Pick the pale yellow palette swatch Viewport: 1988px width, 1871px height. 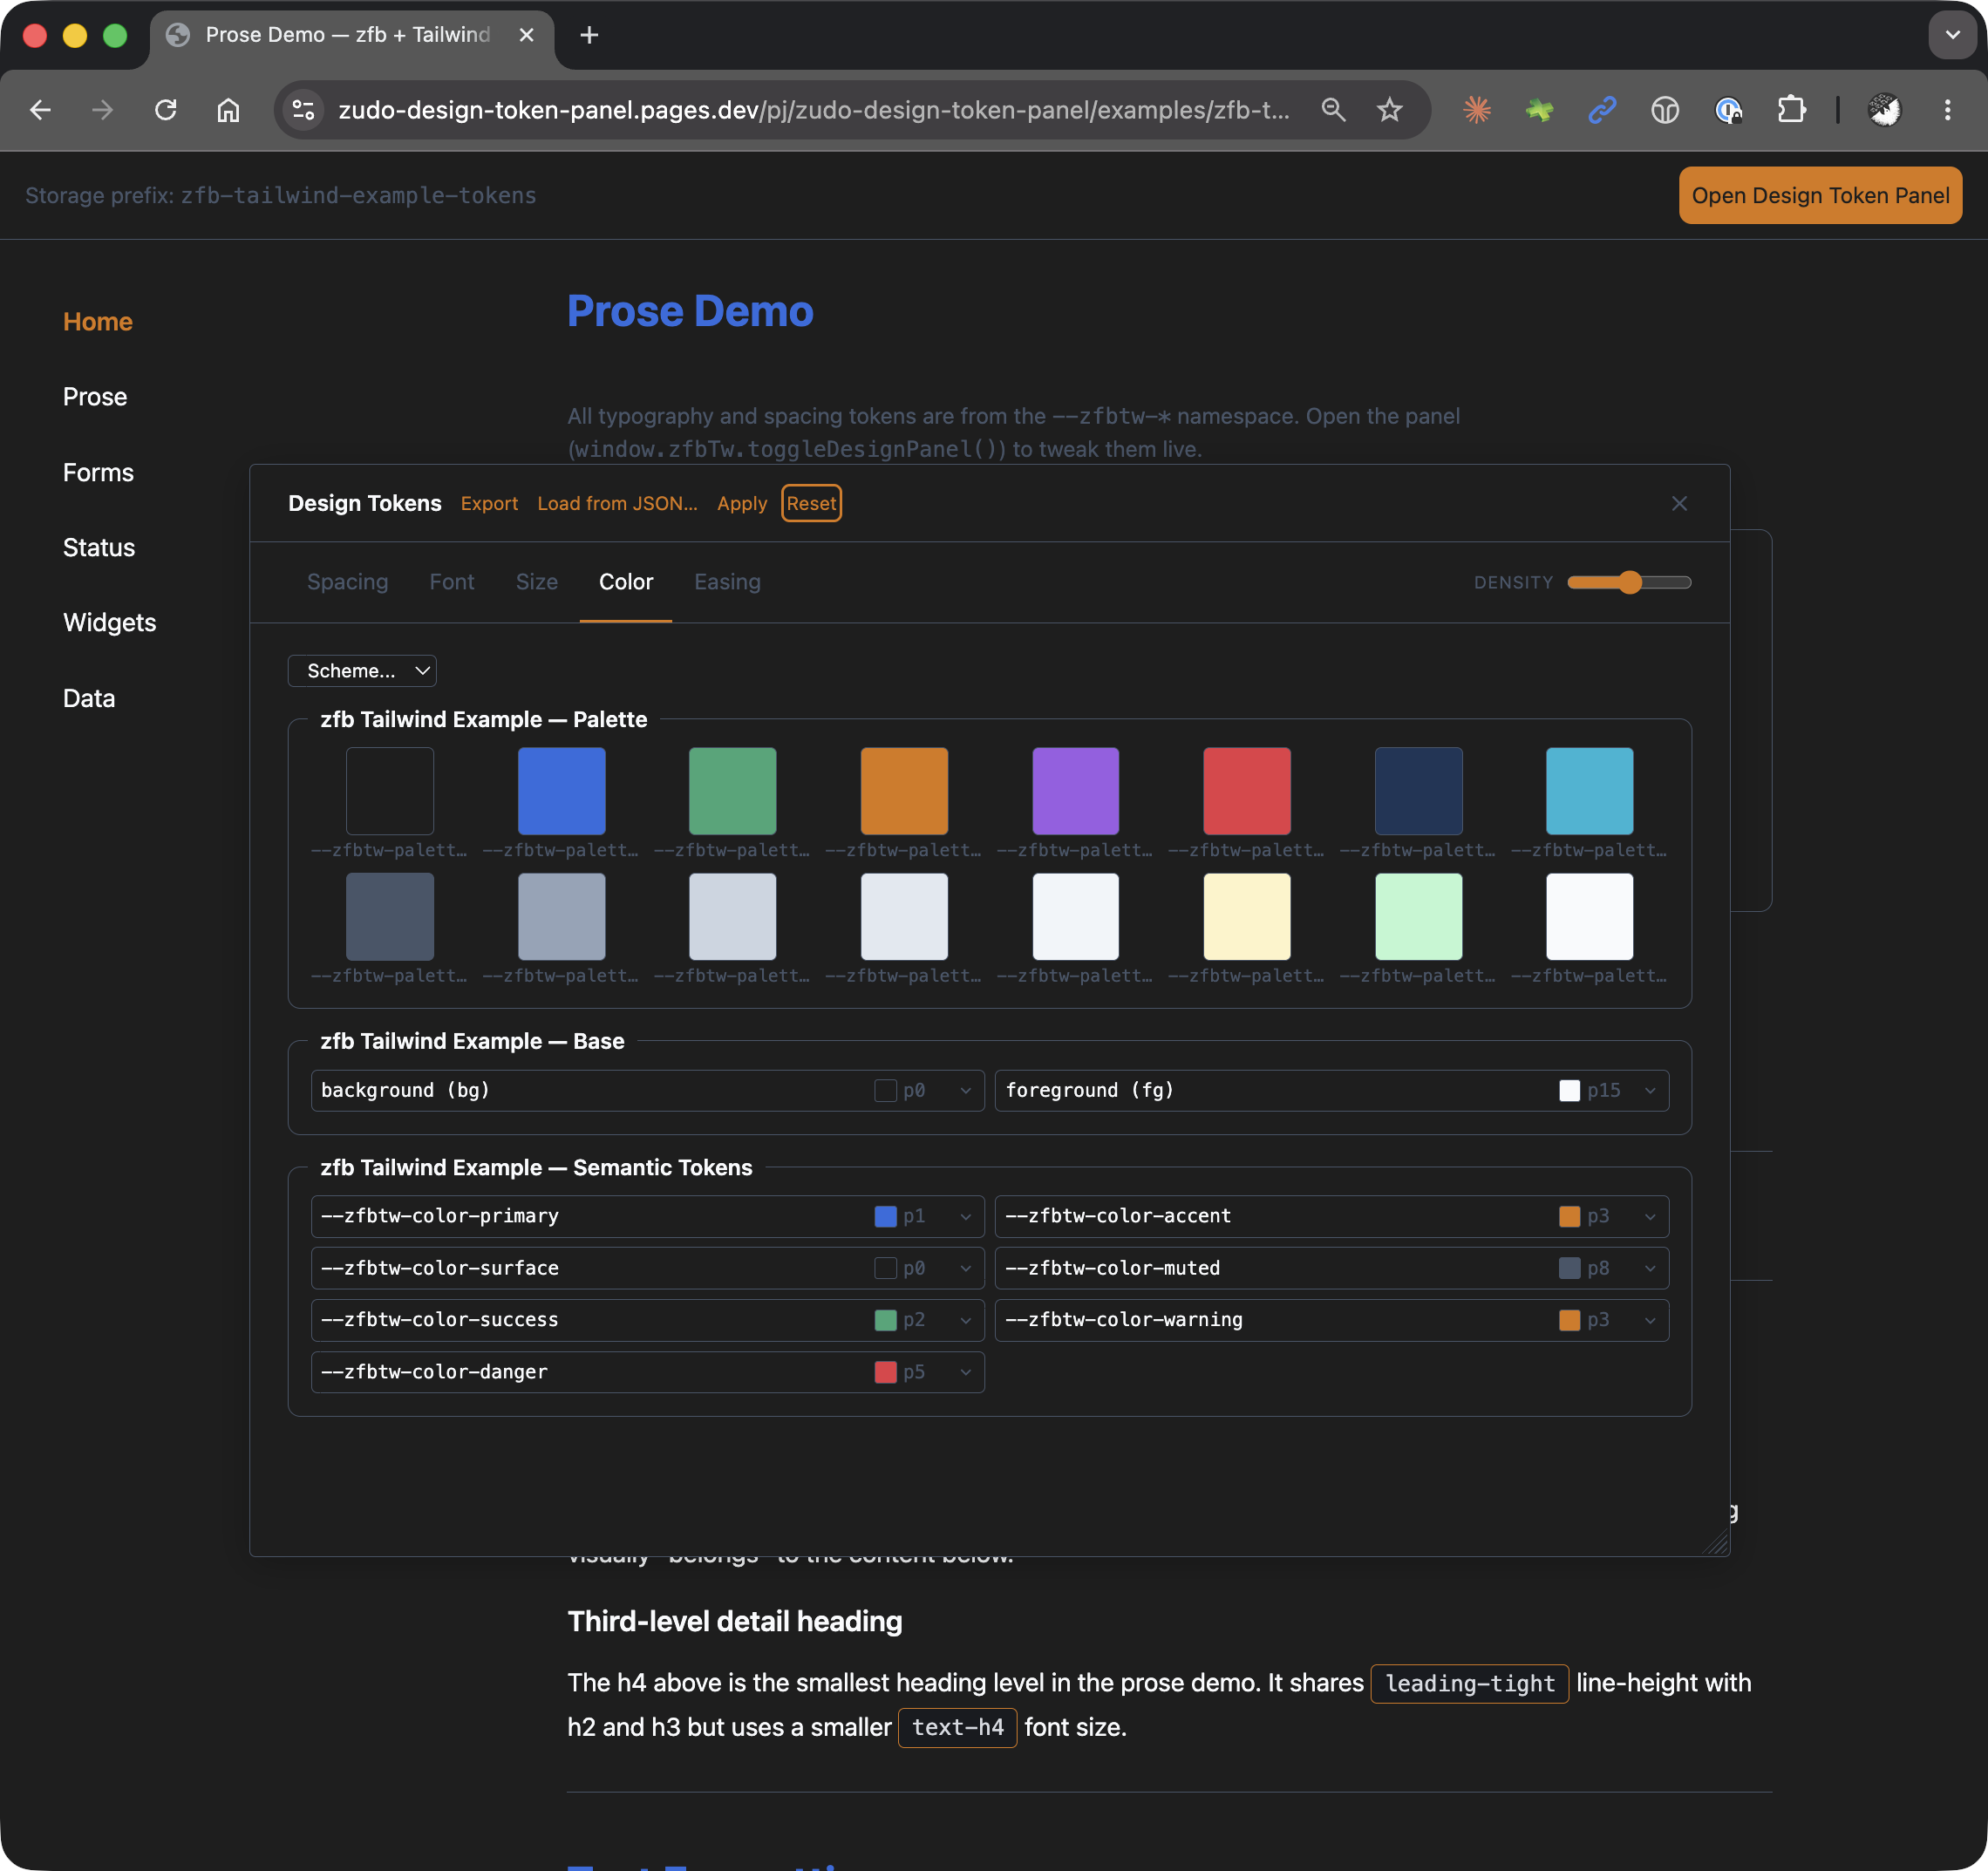[x=1247, y=917]
